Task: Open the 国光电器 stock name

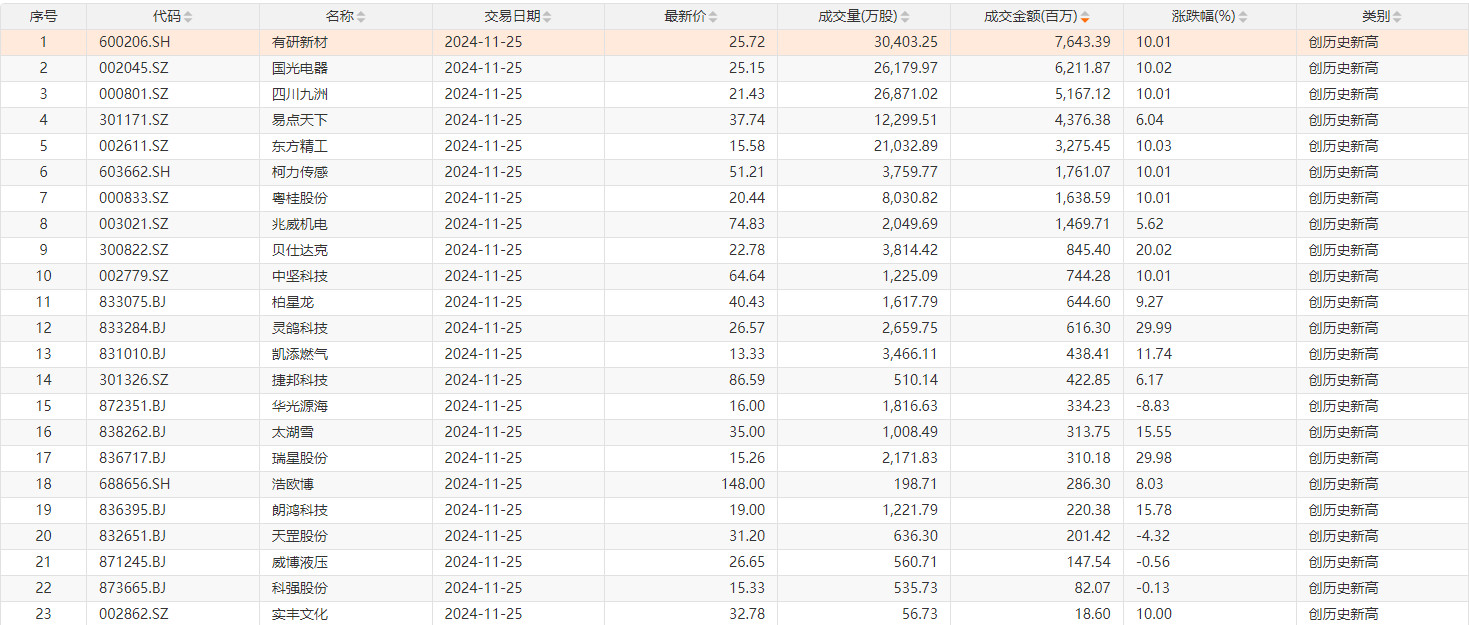Action: pos(300,68)
